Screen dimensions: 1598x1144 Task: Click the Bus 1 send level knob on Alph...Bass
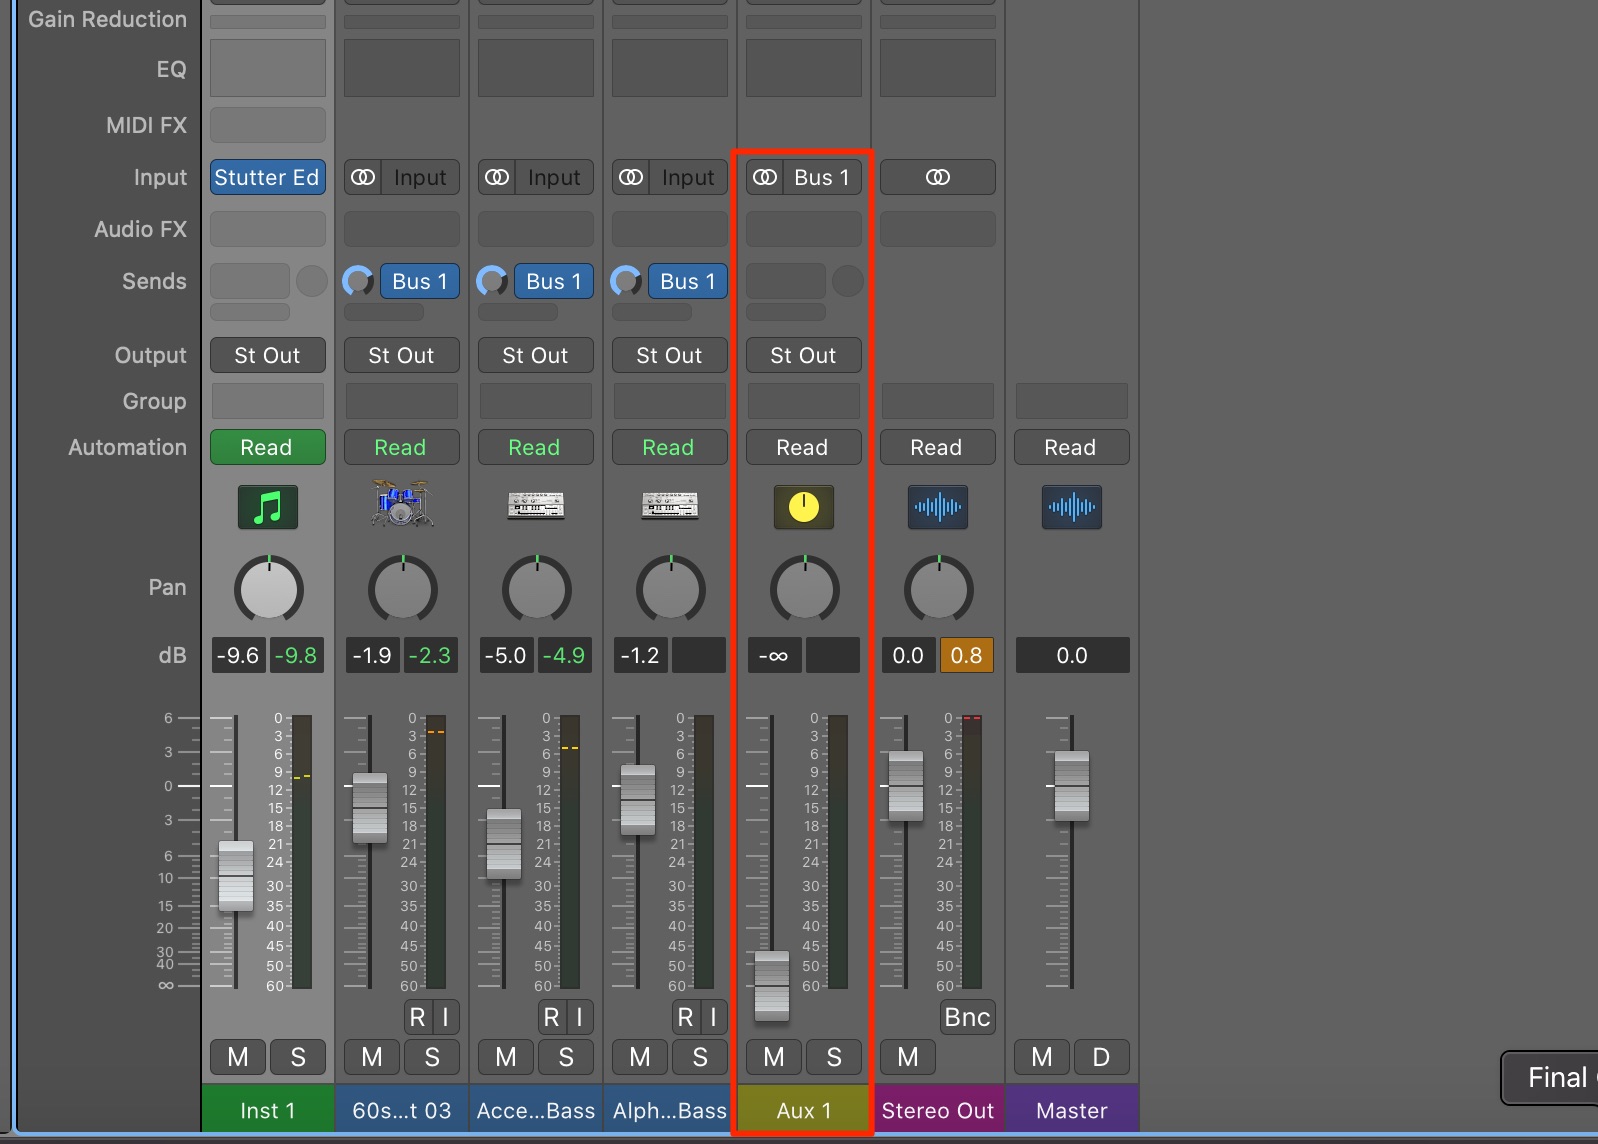(626, 281)
